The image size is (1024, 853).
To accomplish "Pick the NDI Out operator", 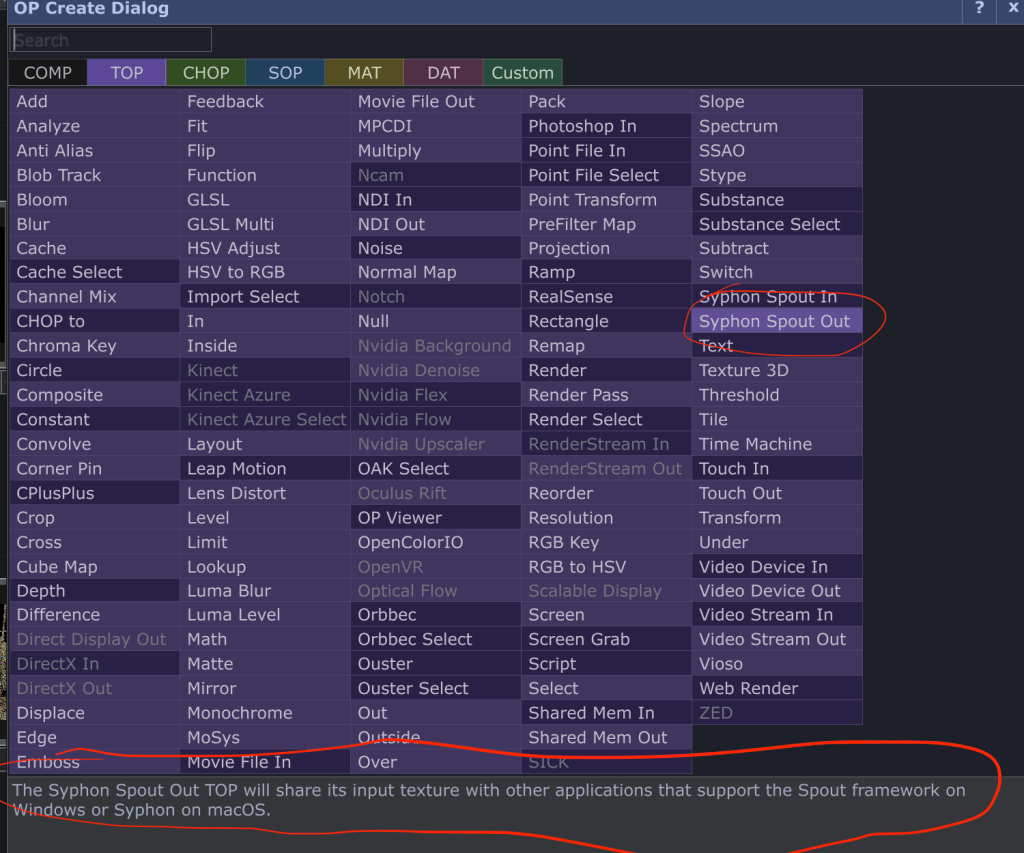I will pyautogui.click(x=392, y=224).
